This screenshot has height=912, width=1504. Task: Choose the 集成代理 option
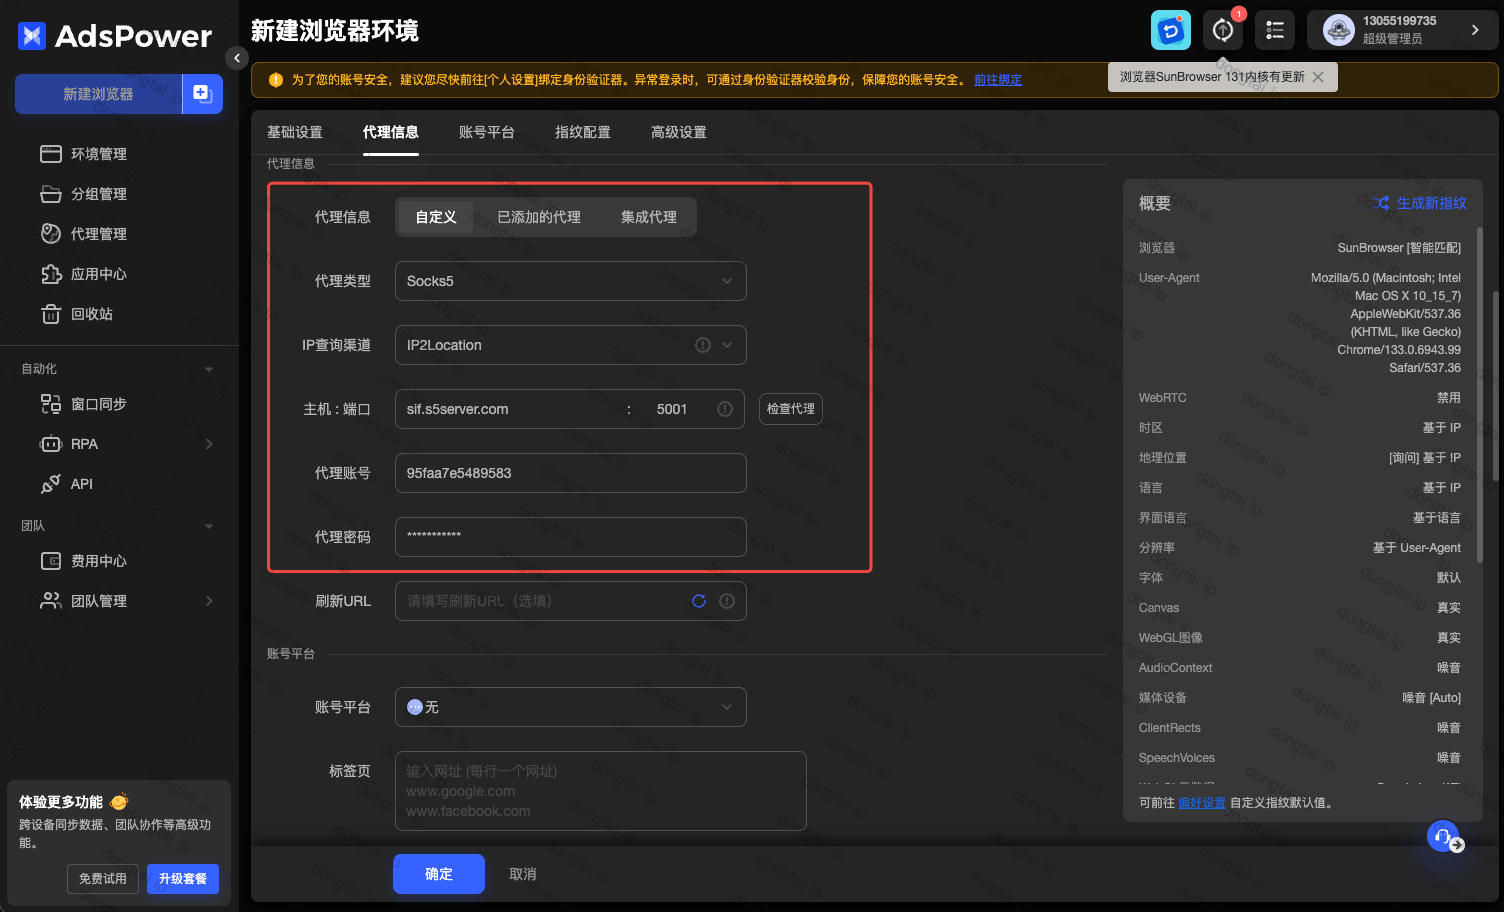pos(649,217)
